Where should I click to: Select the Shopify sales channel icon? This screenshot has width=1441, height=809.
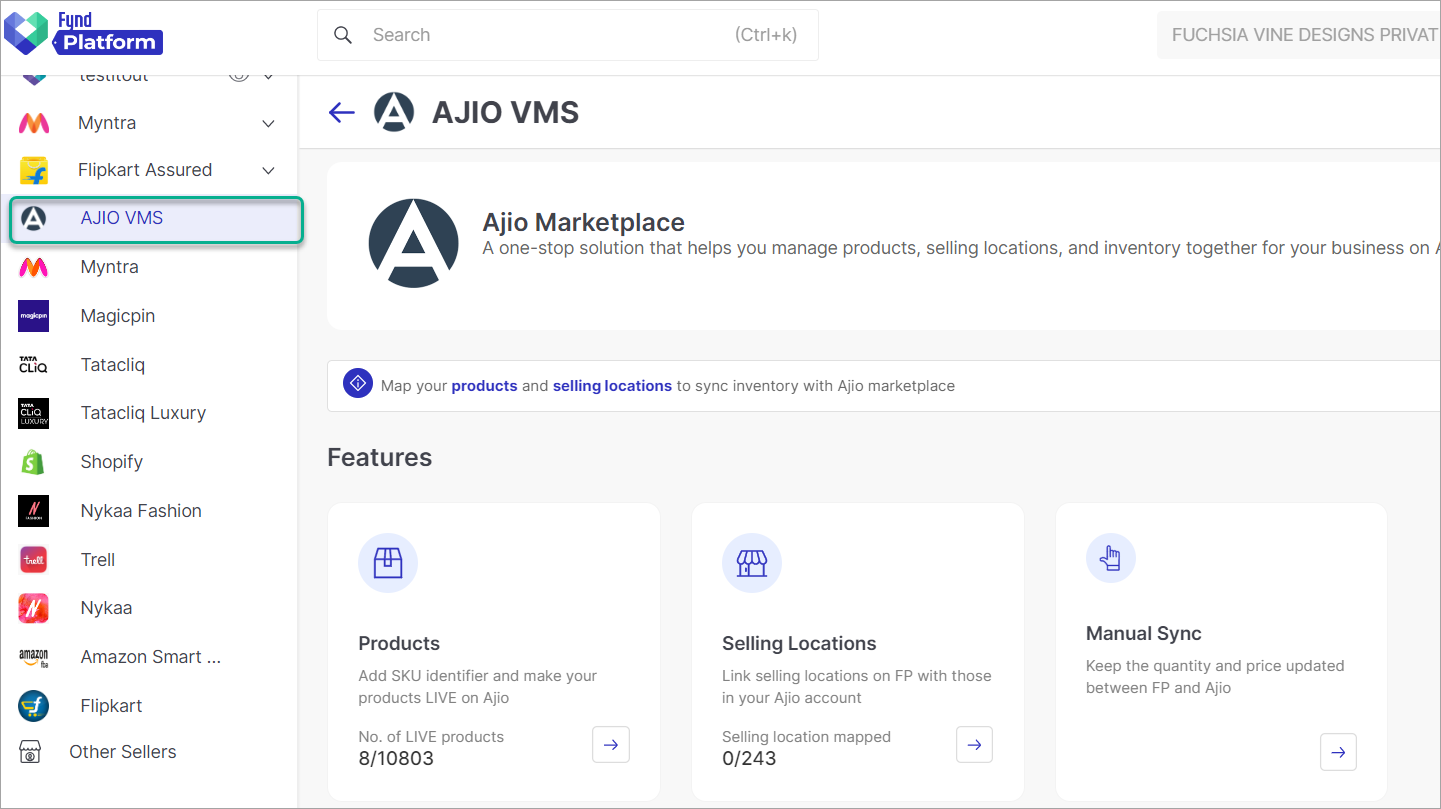[x=33, y=461]
